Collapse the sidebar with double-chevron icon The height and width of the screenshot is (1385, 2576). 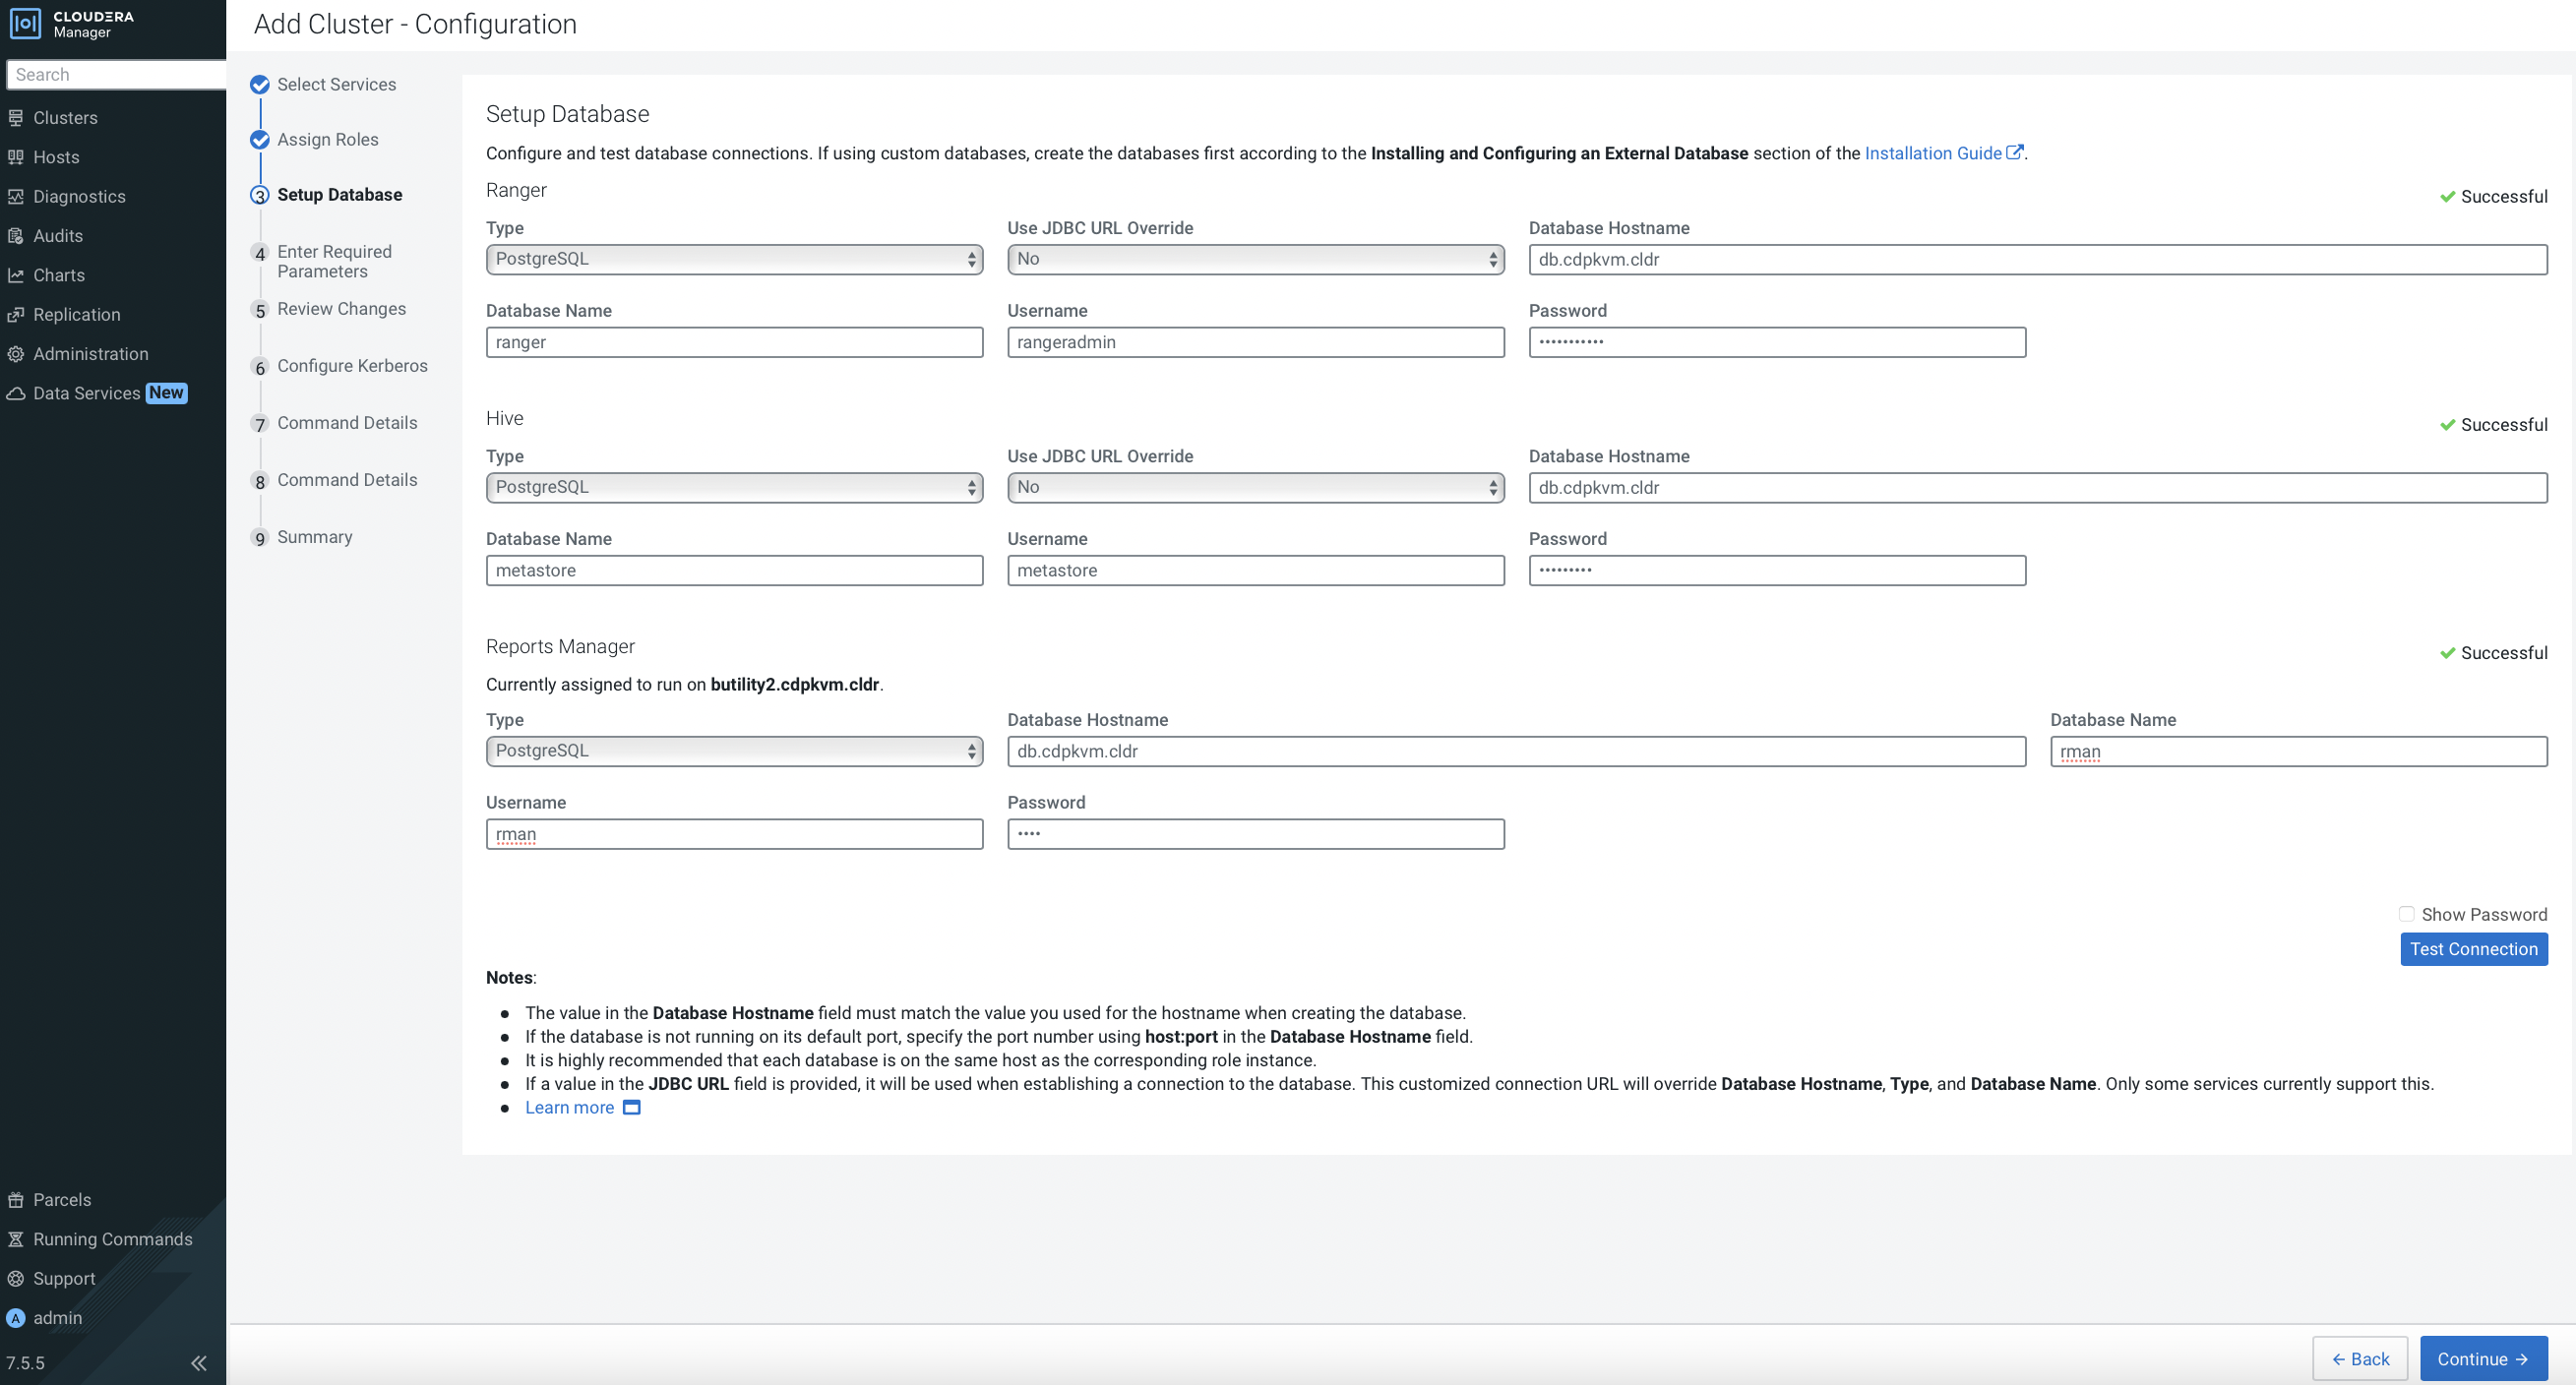199,1362
